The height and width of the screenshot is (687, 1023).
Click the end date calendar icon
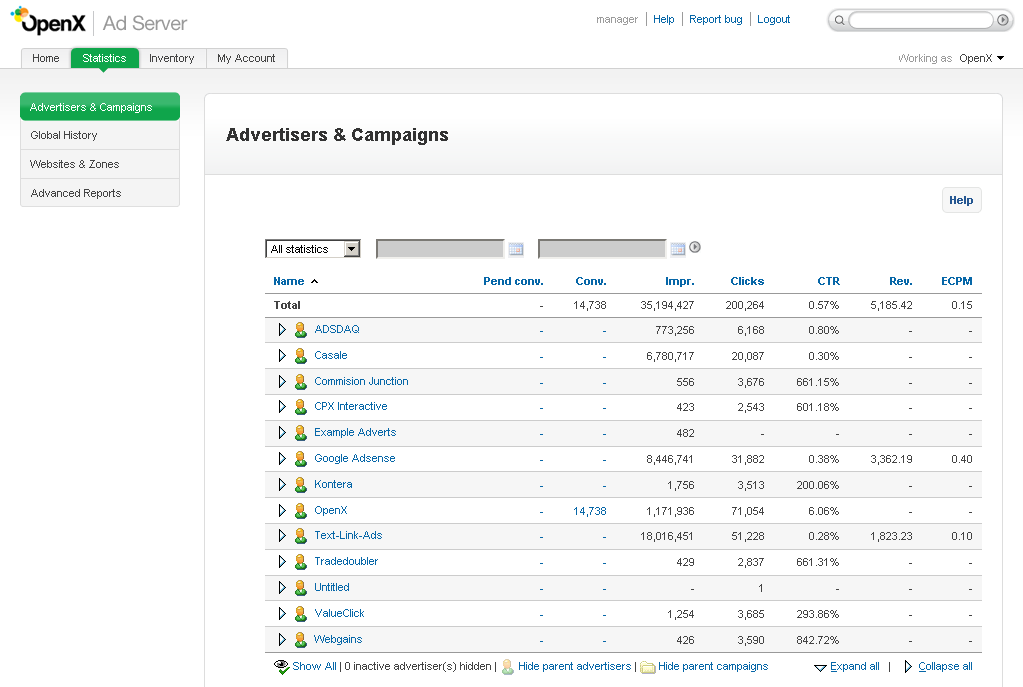678,249
